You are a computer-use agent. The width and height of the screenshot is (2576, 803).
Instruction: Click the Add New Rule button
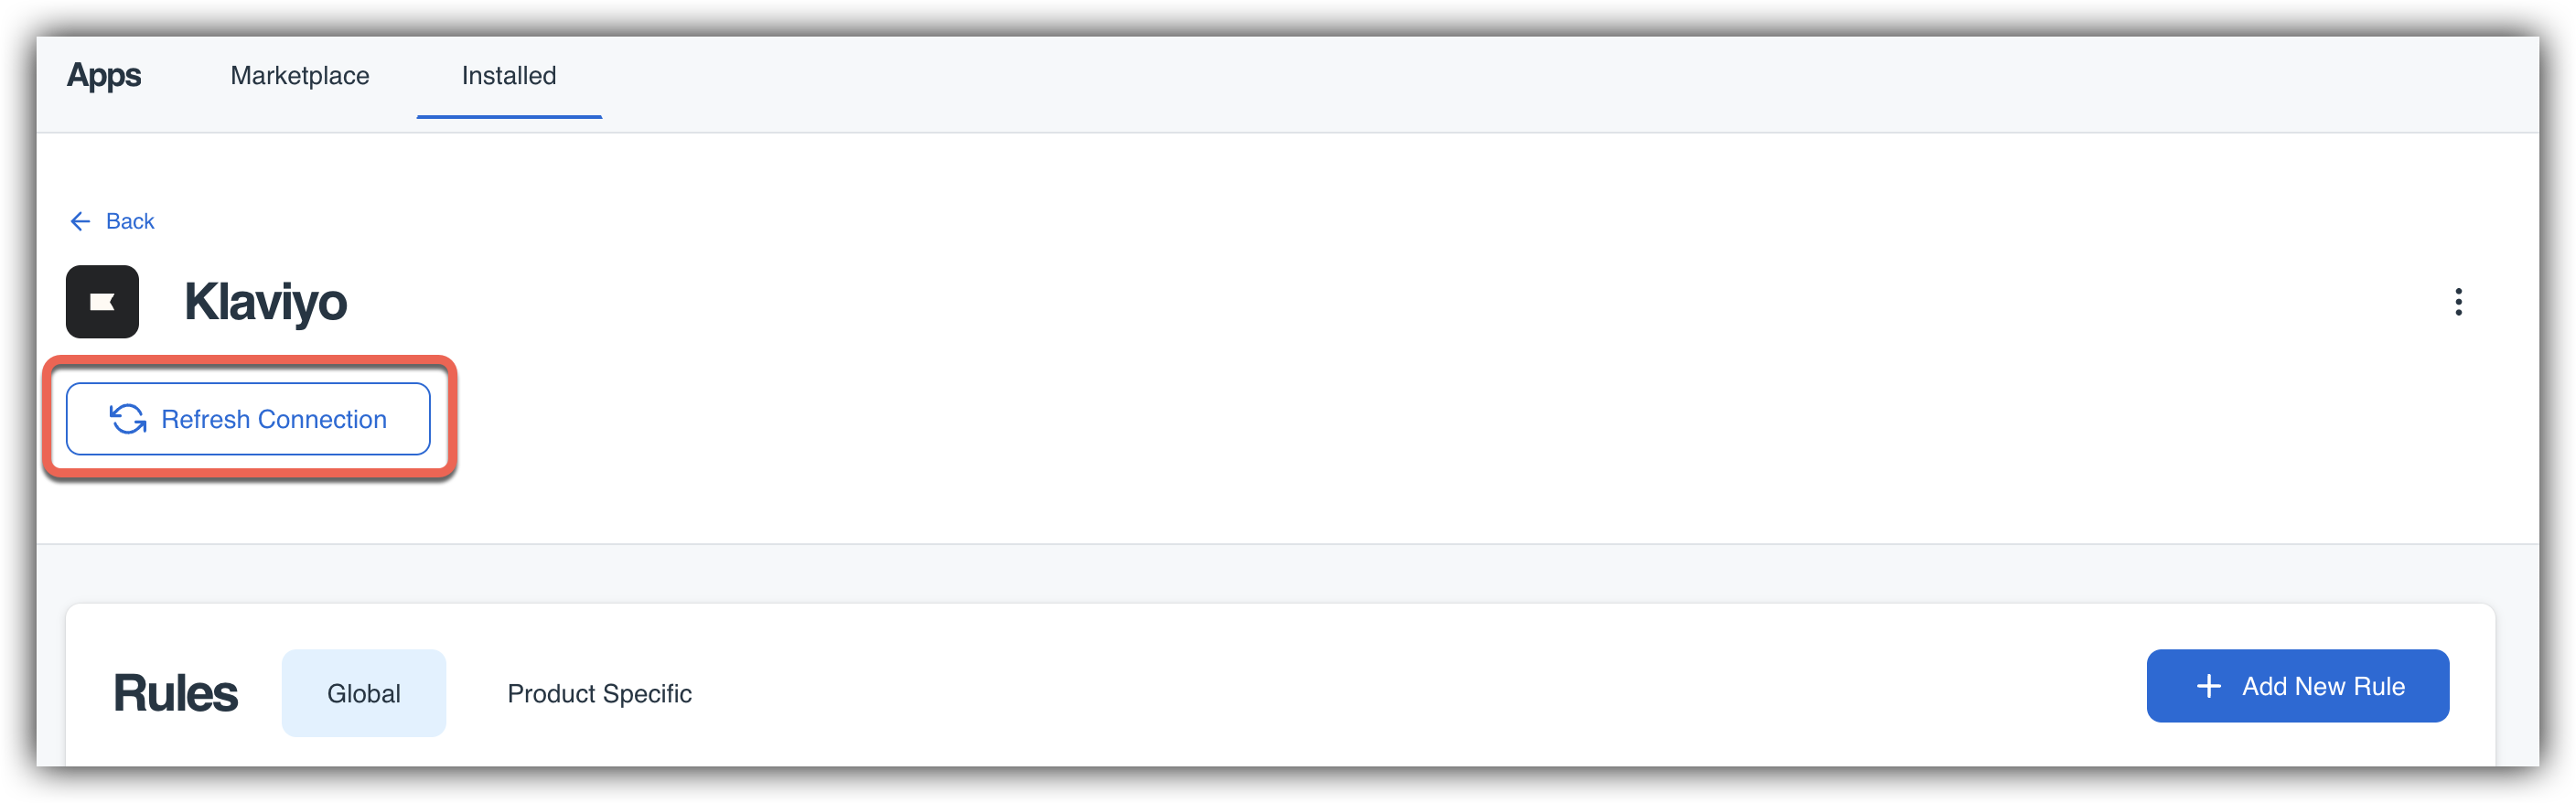2297,686
